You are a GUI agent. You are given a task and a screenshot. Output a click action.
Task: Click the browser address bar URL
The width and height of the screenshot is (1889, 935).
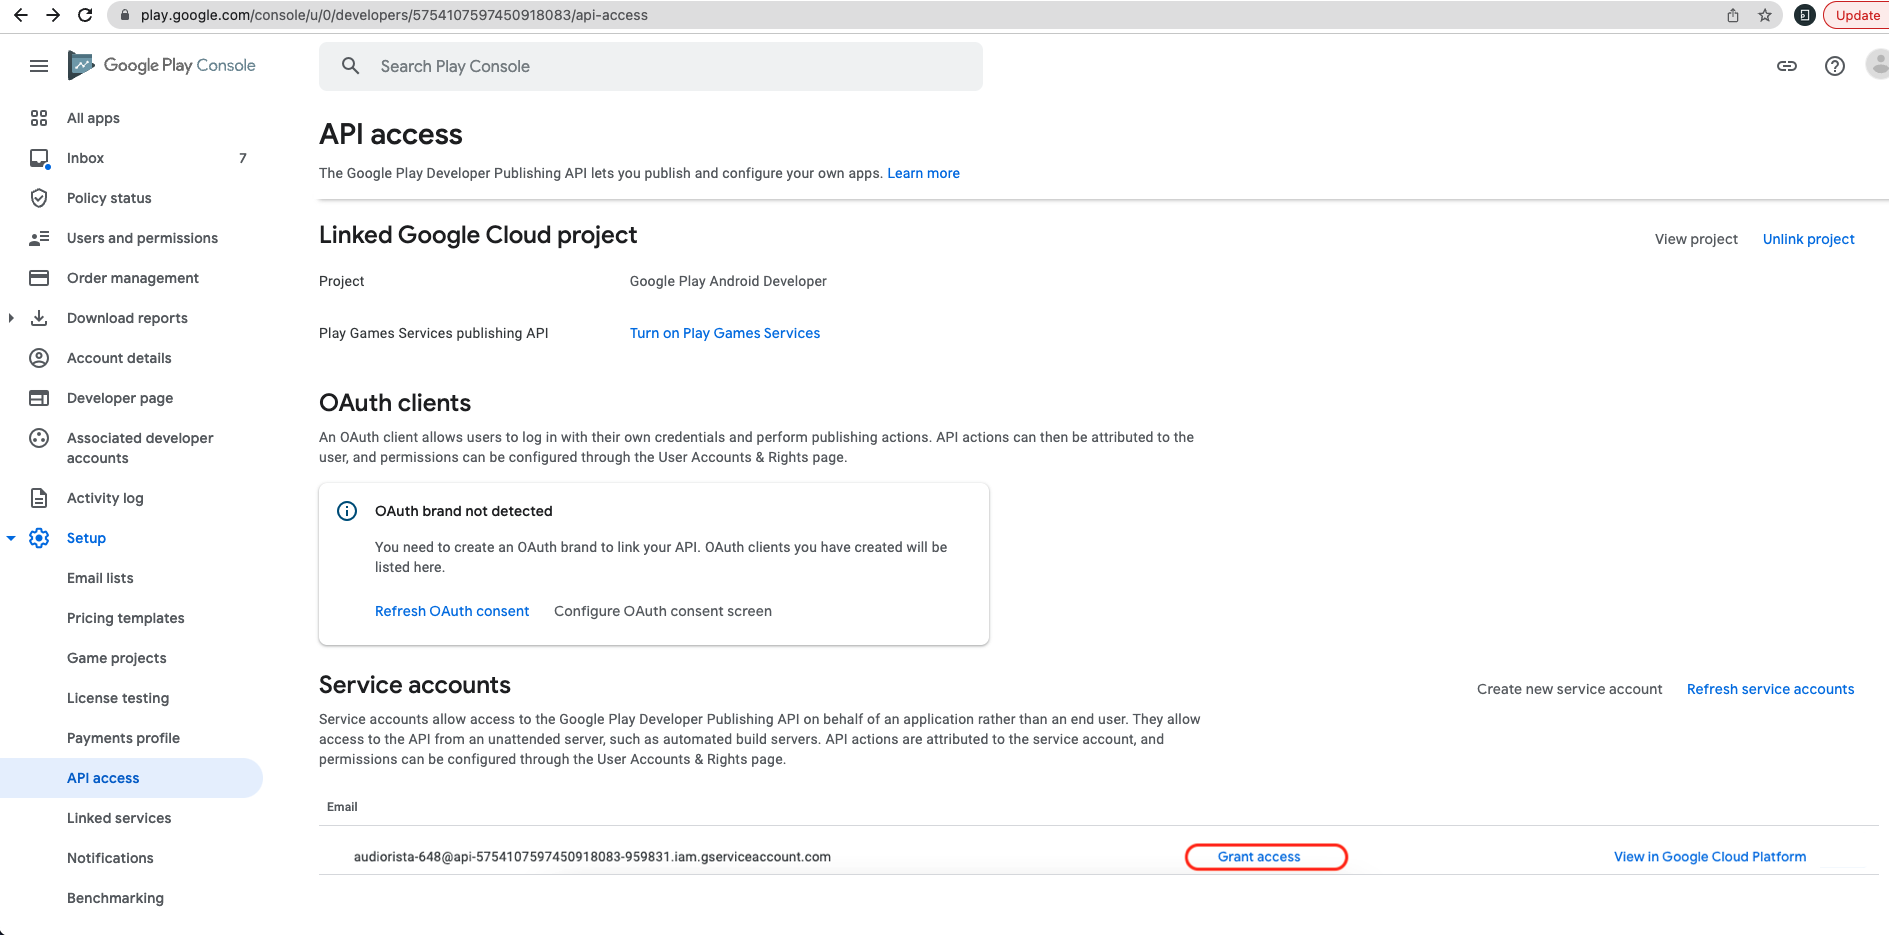pyautogui.click(x=394, y=15)
